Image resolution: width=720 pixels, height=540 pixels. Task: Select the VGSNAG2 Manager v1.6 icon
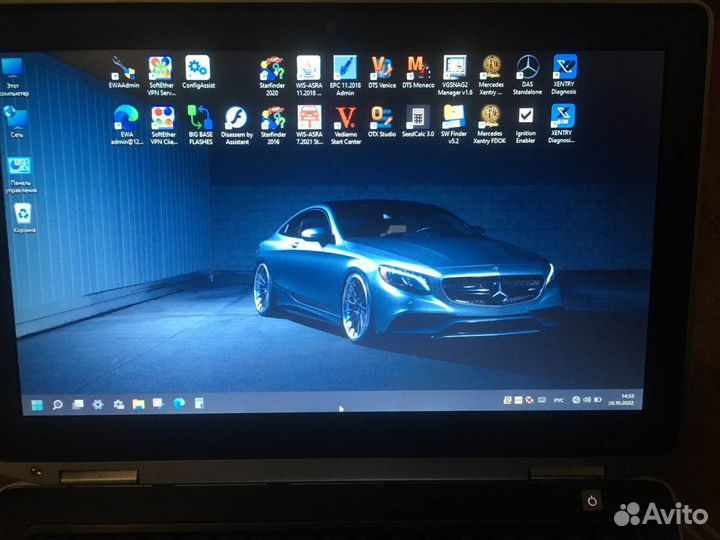[x=455, y=75]
